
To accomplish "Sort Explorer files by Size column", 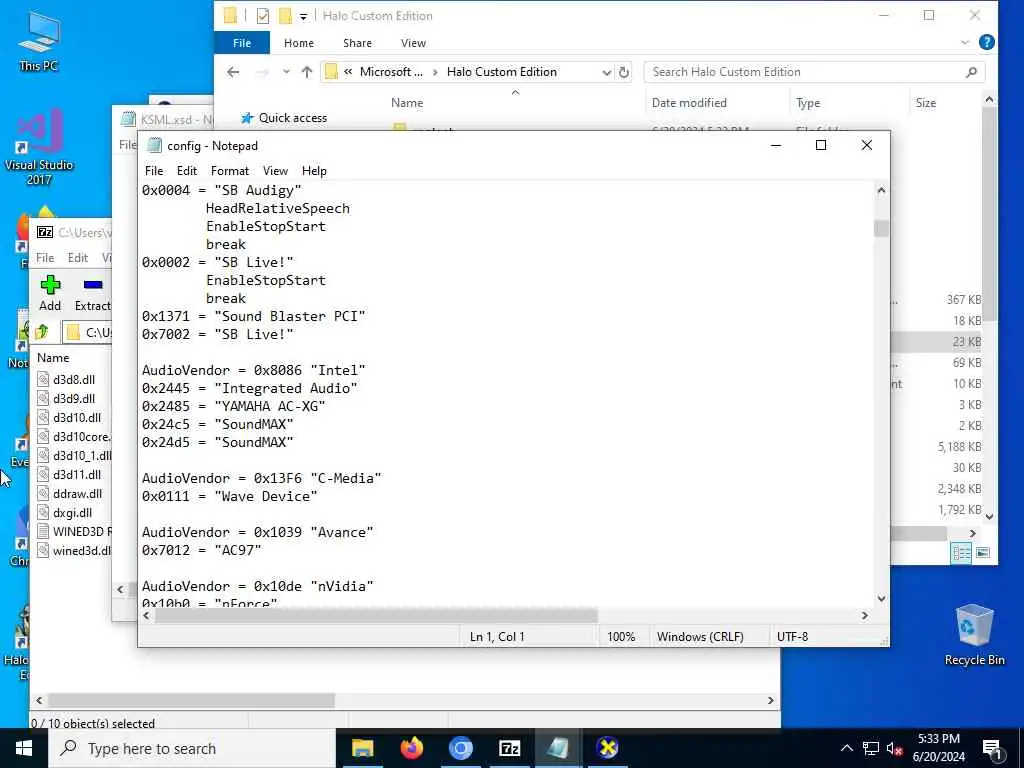I will pos(925,103).
